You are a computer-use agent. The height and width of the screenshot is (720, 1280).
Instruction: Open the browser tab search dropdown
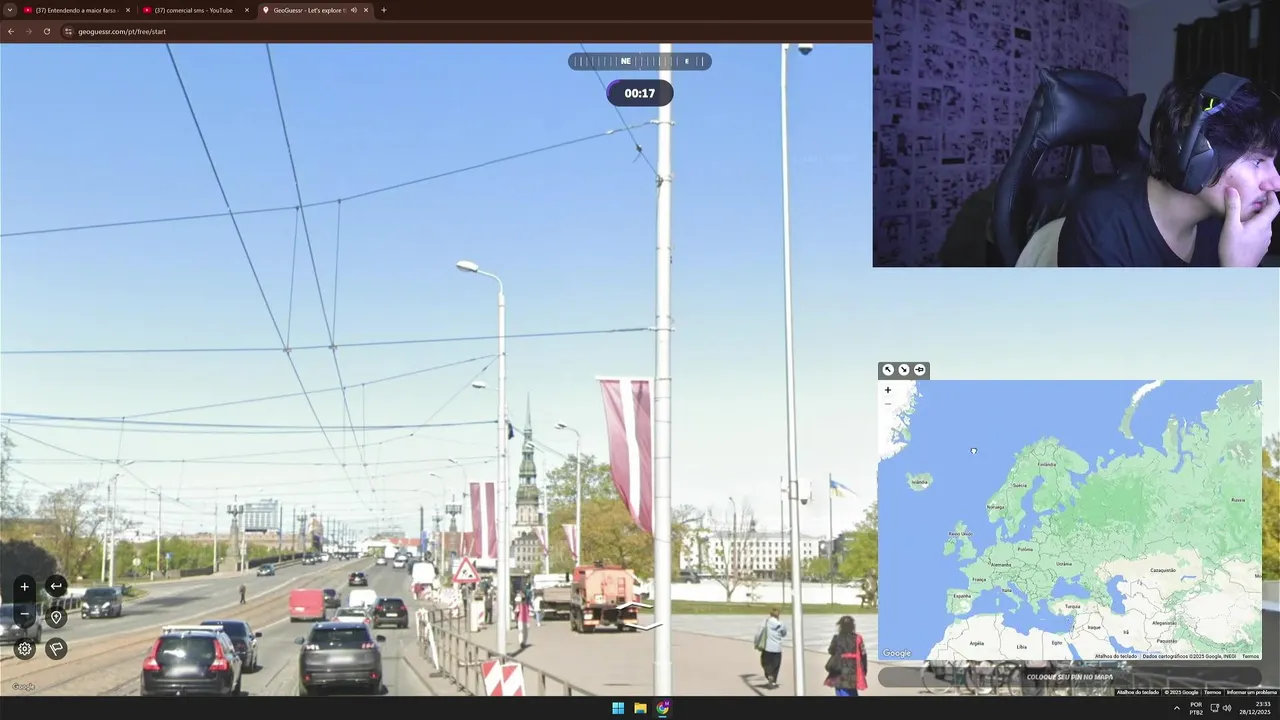[x=10, y=10]
